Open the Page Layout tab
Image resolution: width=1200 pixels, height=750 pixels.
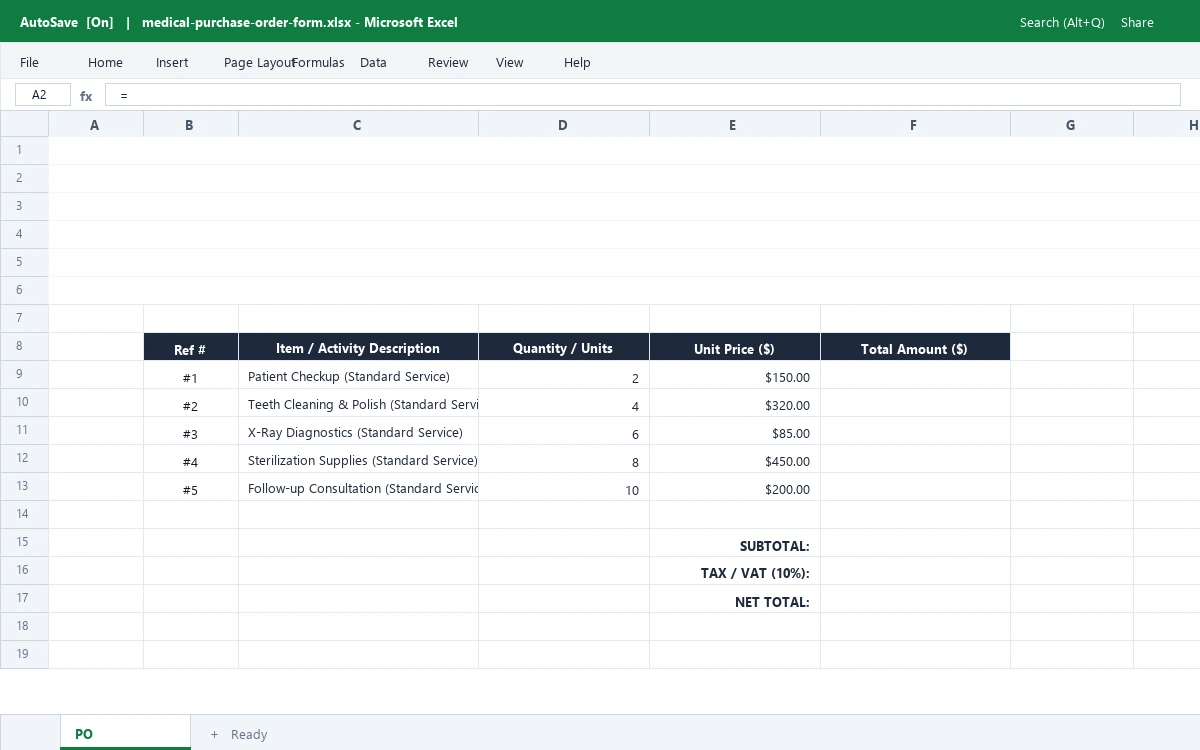coord(259,62)
